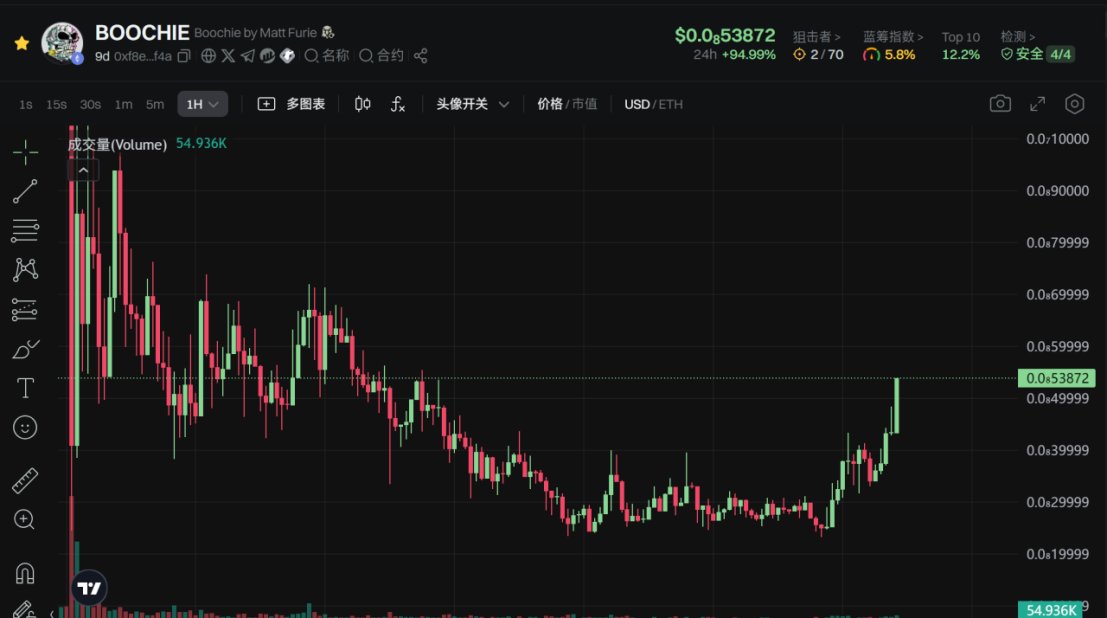This screenshot has height=618, width=1107.
Task: Click the current price label 0.0₈53872 on axis
Action: pos(1056,378)
